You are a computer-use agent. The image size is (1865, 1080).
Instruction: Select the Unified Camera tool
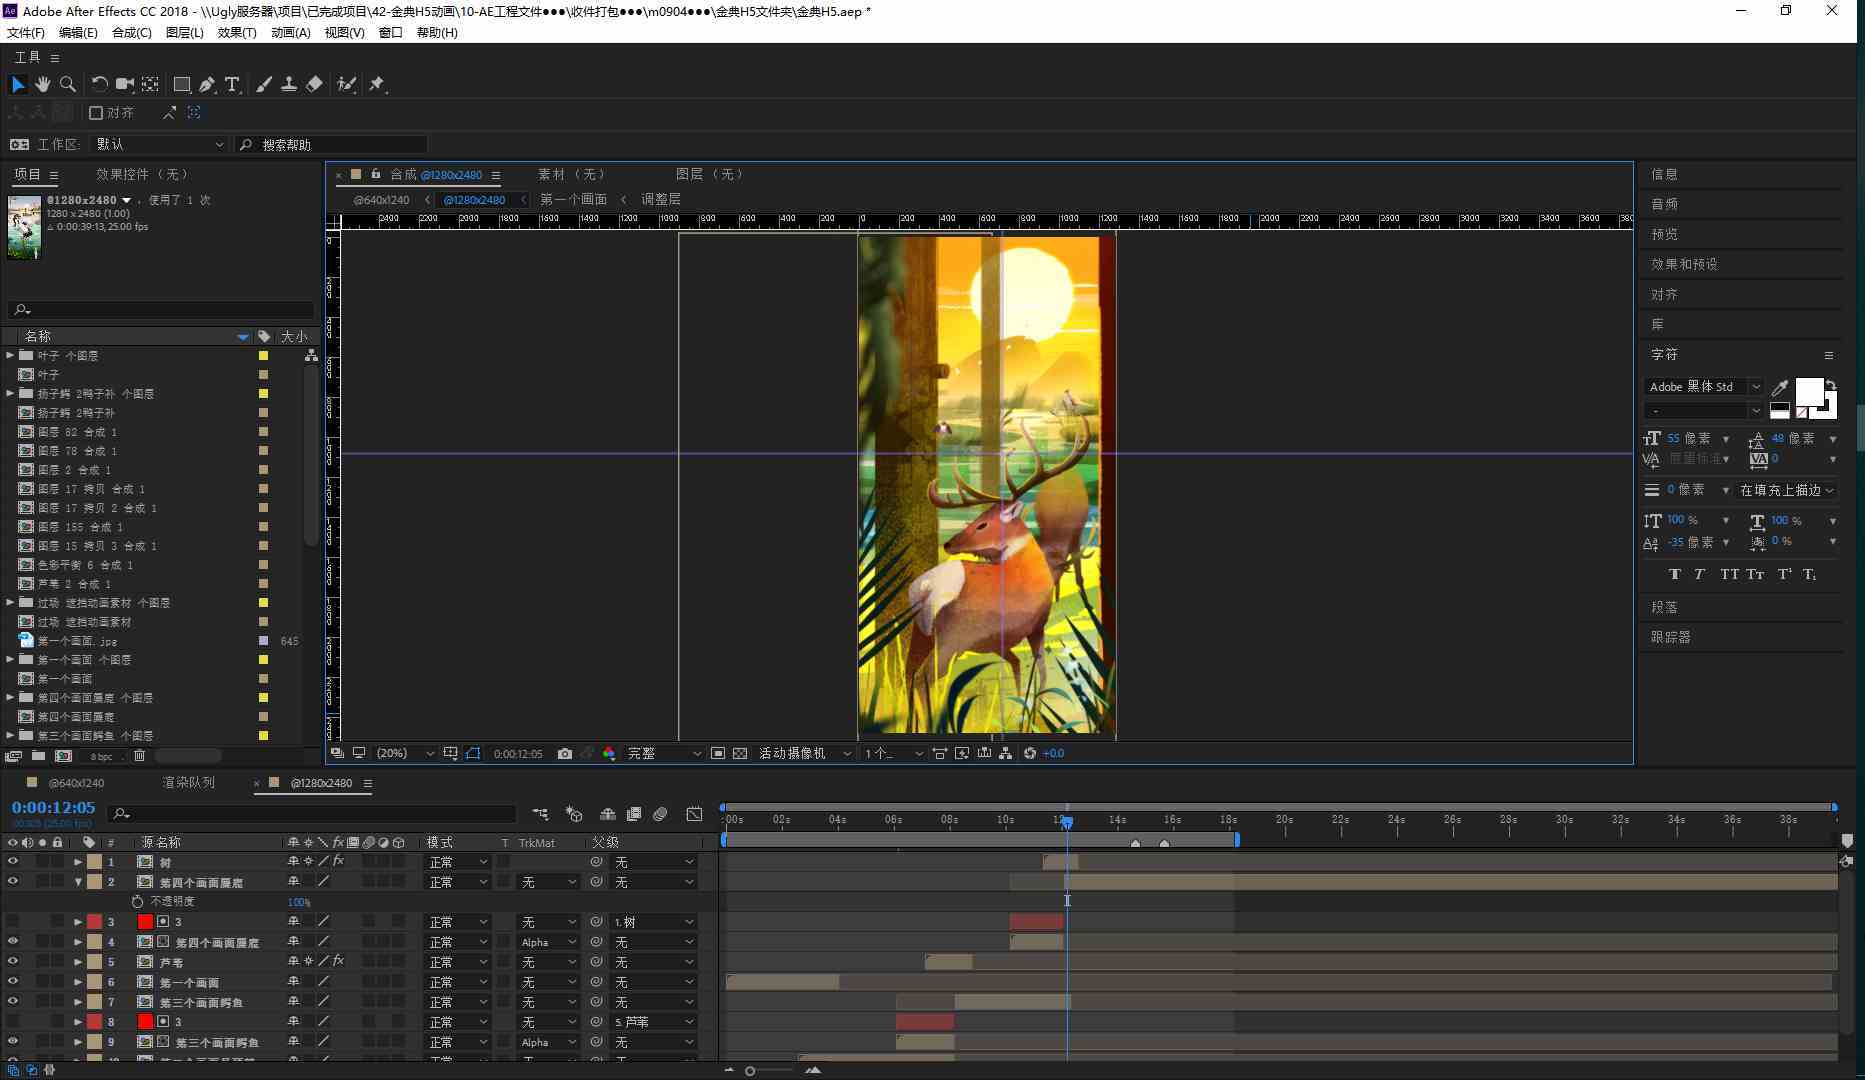click(125, 85)
